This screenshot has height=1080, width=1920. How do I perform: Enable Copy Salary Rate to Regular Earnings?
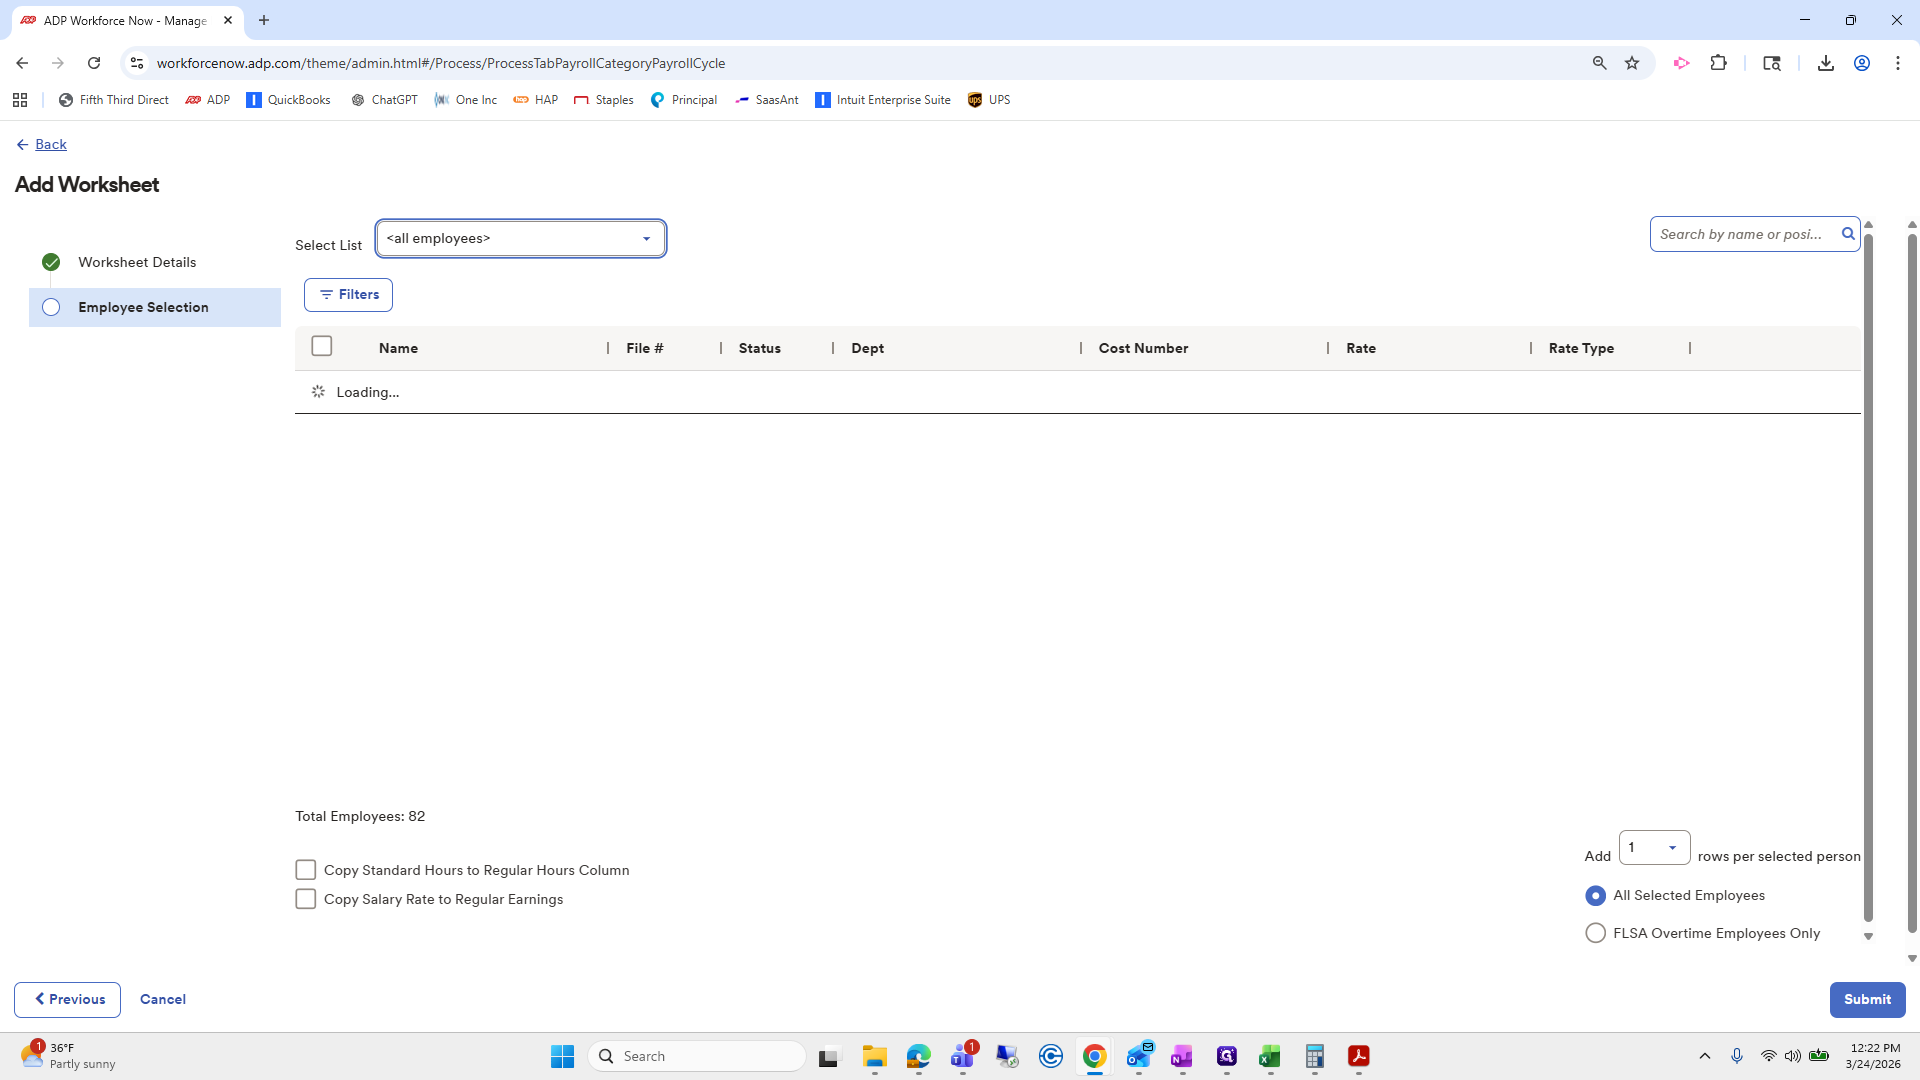[x=306, y=898]
